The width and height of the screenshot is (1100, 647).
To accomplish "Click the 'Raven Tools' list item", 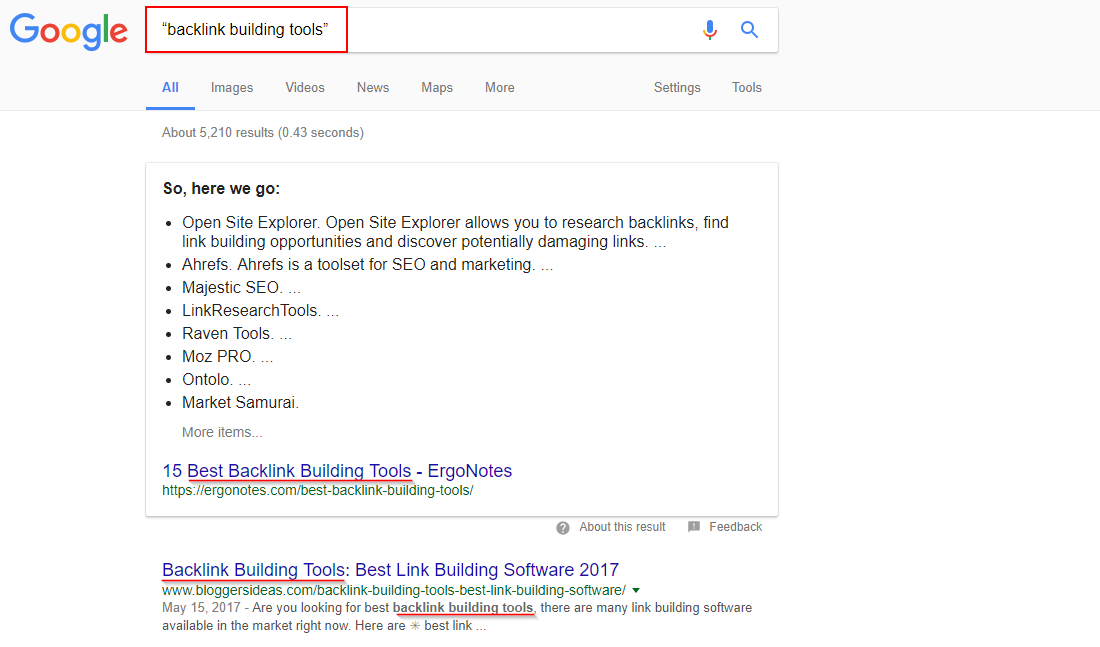I will (236, 334).
